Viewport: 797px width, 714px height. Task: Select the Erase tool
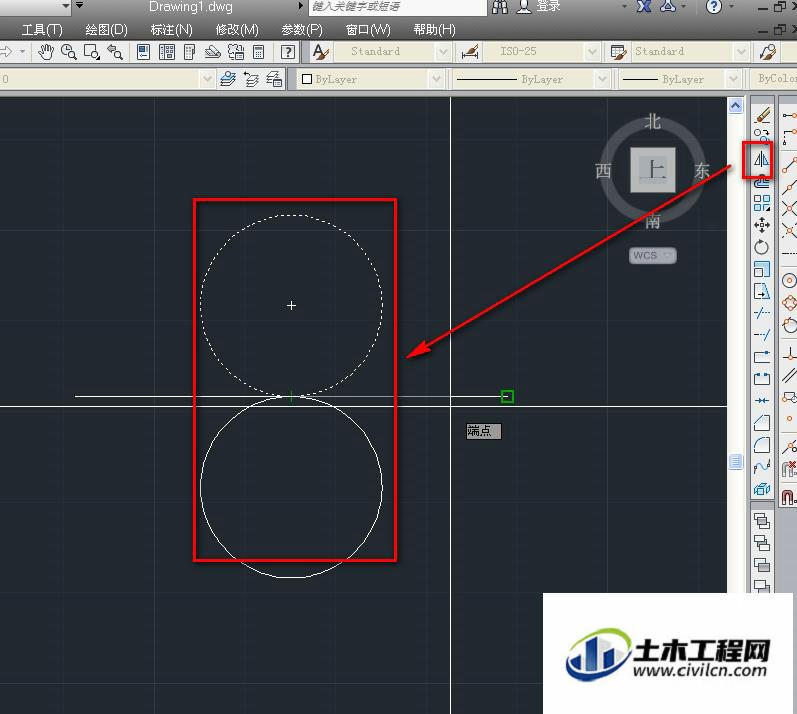coord(762,115)
